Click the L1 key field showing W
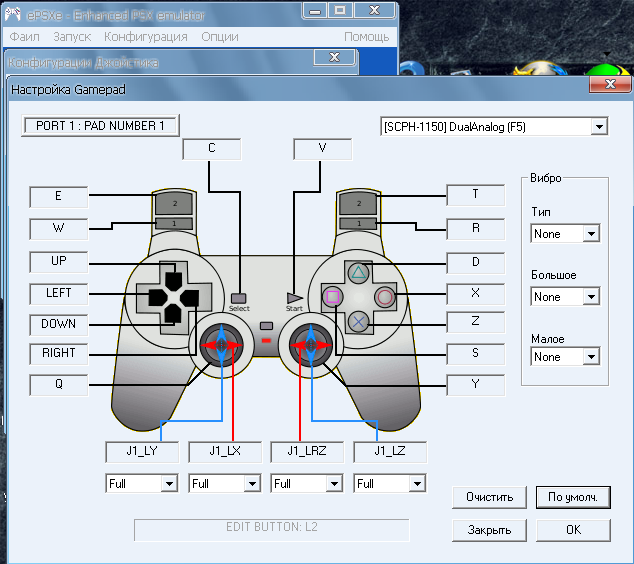The height and width of the screenshot is (564, 634). click(x=59, y=229)
